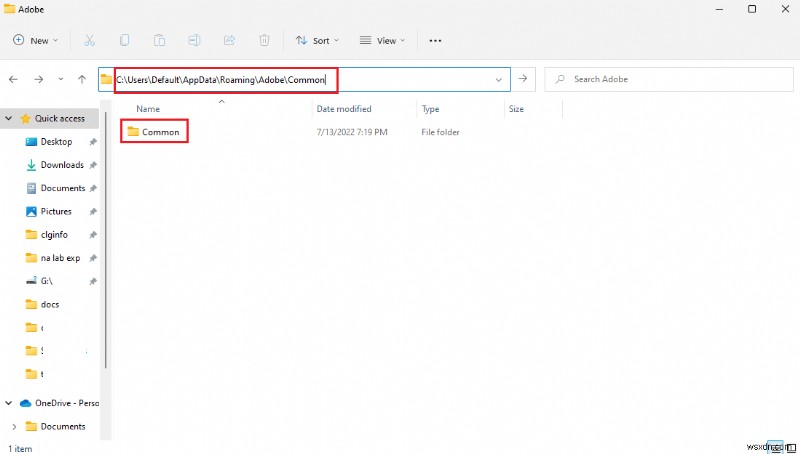
Task: Open the New item menu
Action: [x=35, y=40]
